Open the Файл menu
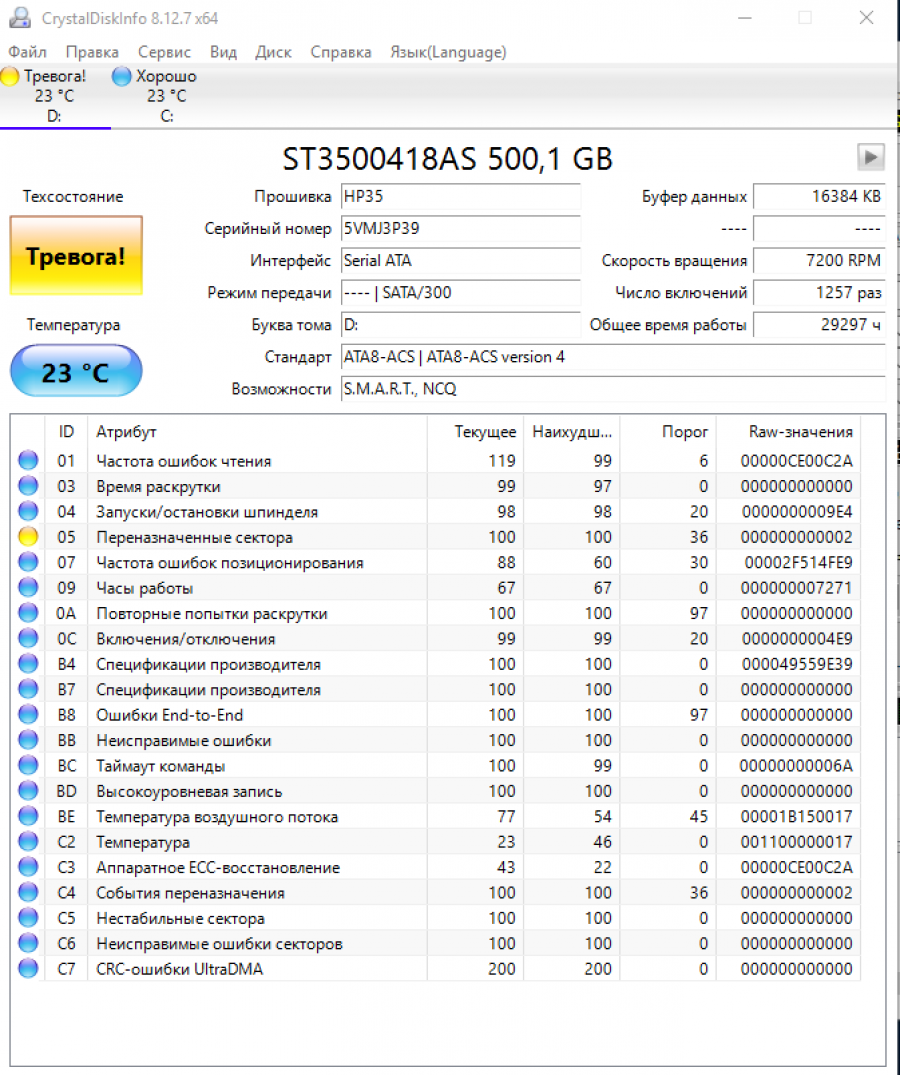 click(x=27, y=52)
